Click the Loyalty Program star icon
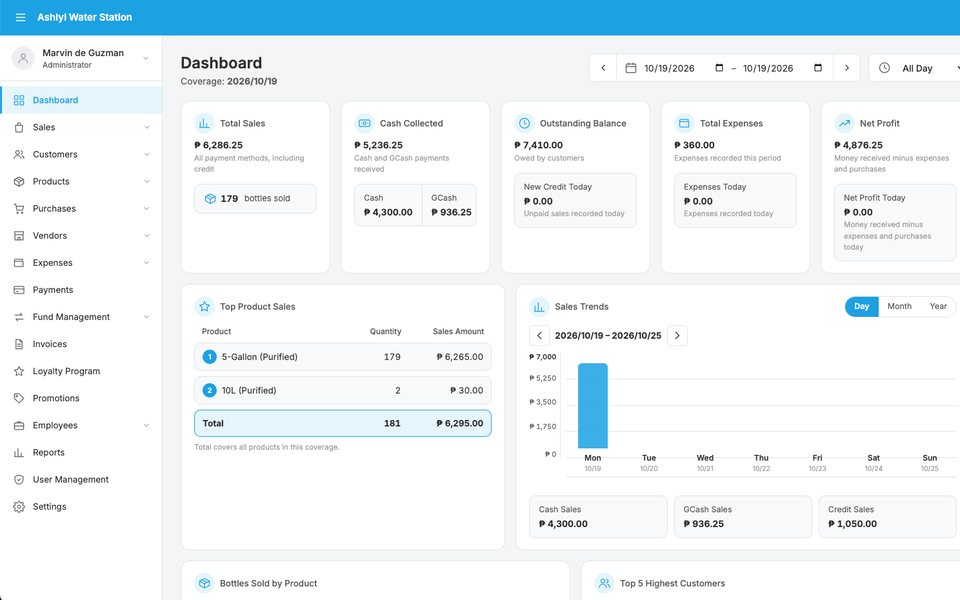This screenshot has width=960, height=600. coord(19,371)
